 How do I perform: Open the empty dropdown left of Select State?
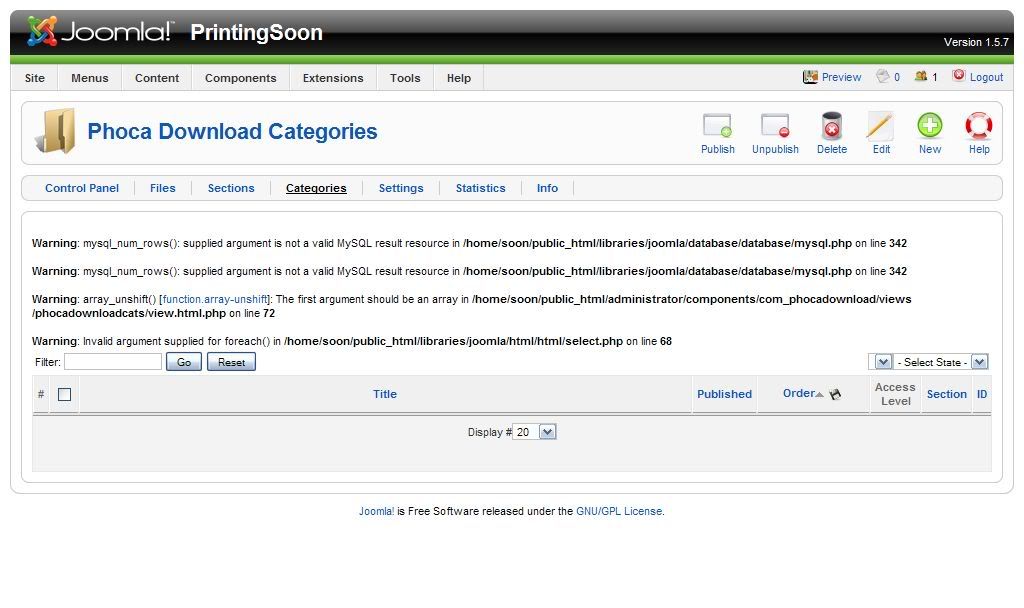[x=880, y=362]
